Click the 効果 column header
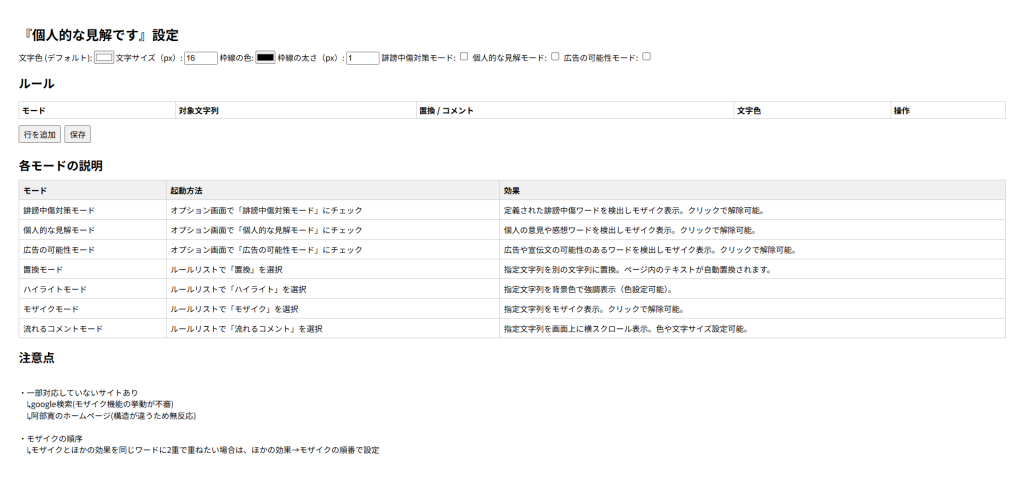The width and height of the screenshot is (1024, 478). point(752,191)
